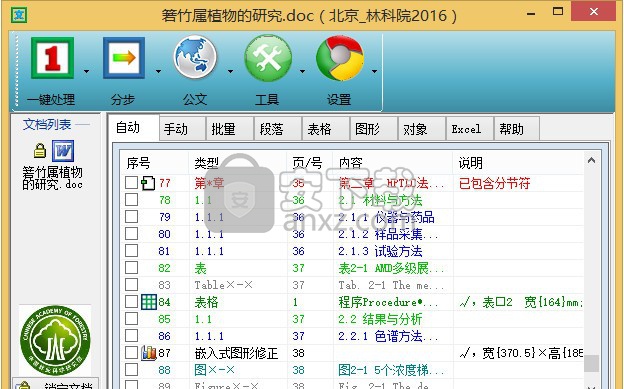Check the box for row 82
This screenshot has height=389, width=624.
pos(131,268)
